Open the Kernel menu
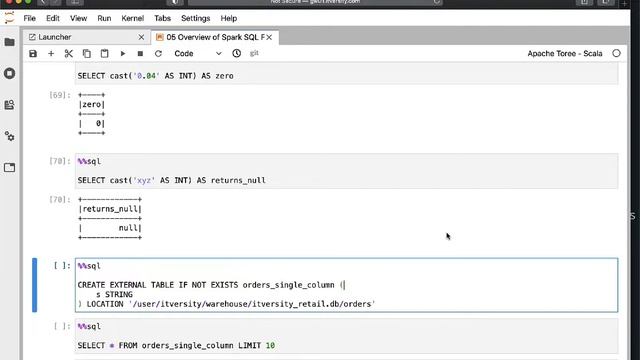Viewport: 640px width, 360px height. 133,18
